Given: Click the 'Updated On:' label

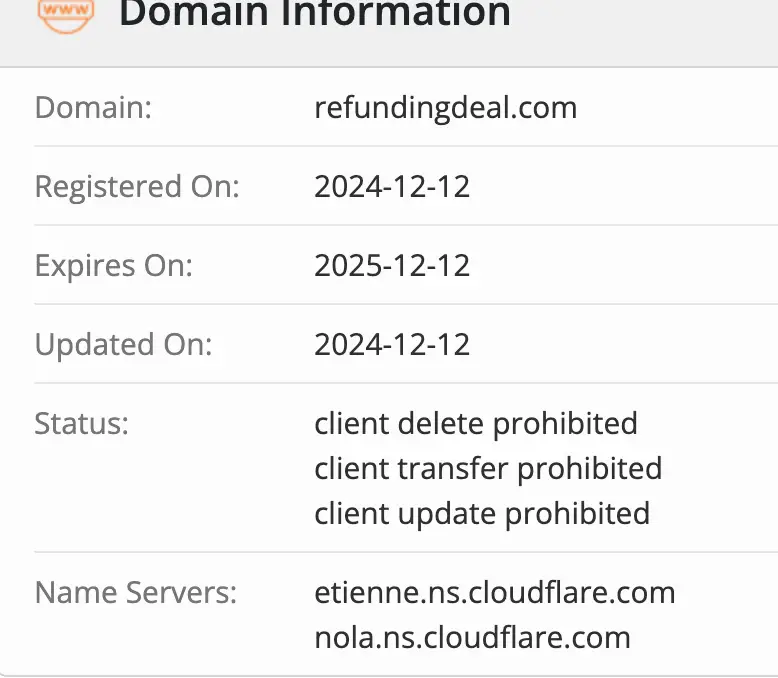Looking at the screenshot, I should pyautogui.click(x=123, y=344).
